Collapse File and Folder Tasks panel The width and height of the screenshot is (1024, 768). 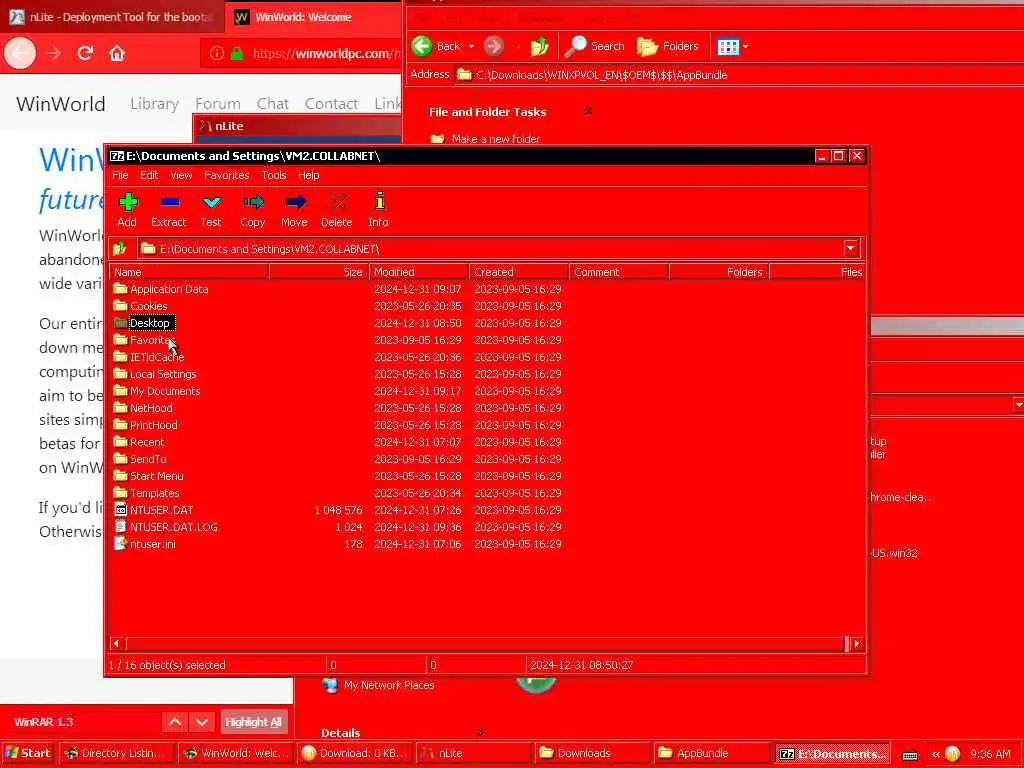point(588,111)
